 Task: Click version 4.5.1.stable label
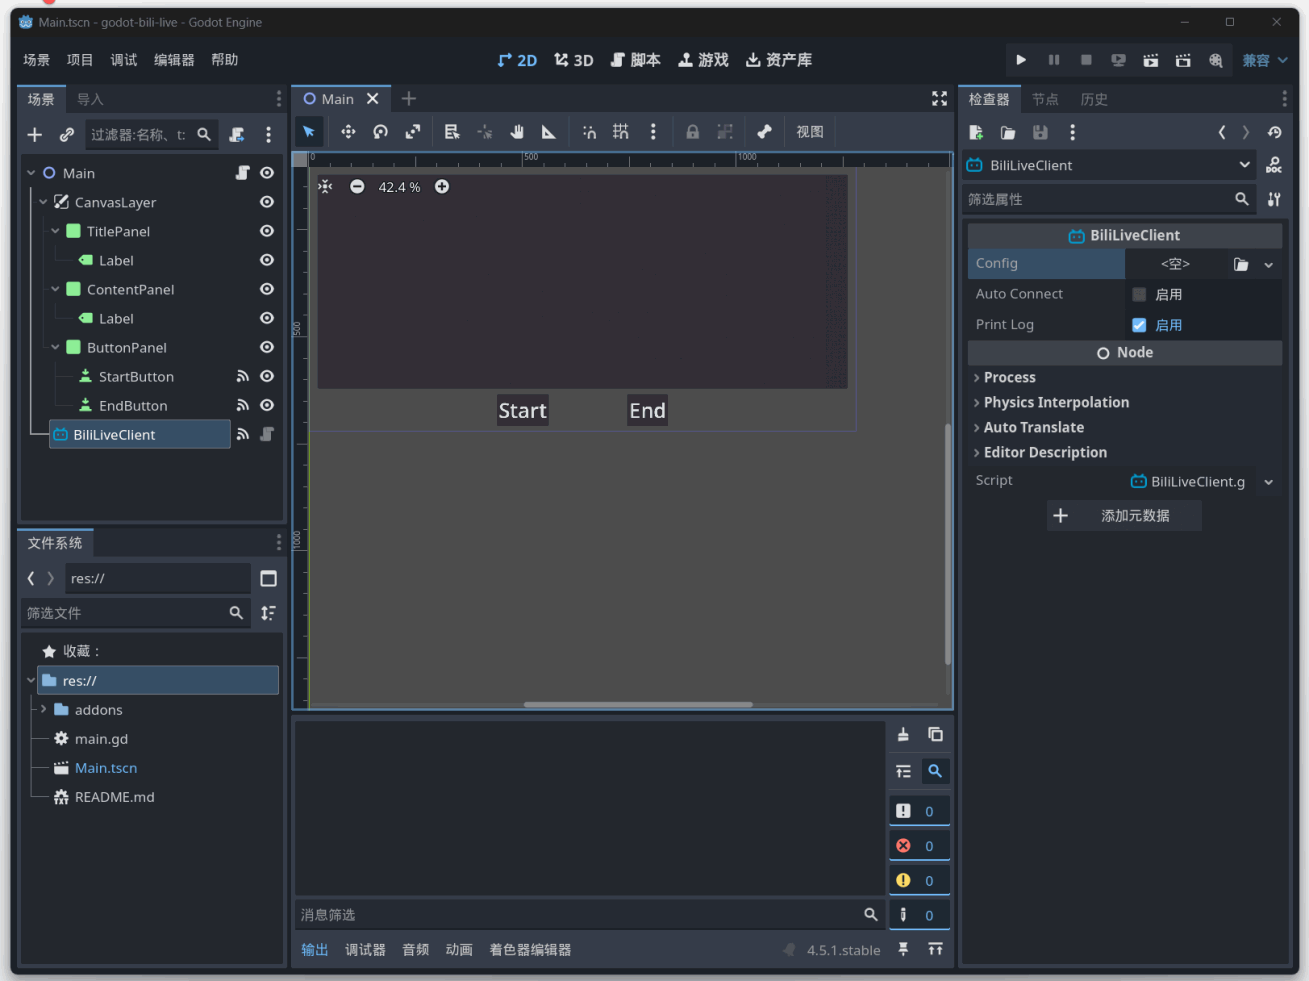pos(844,950)
